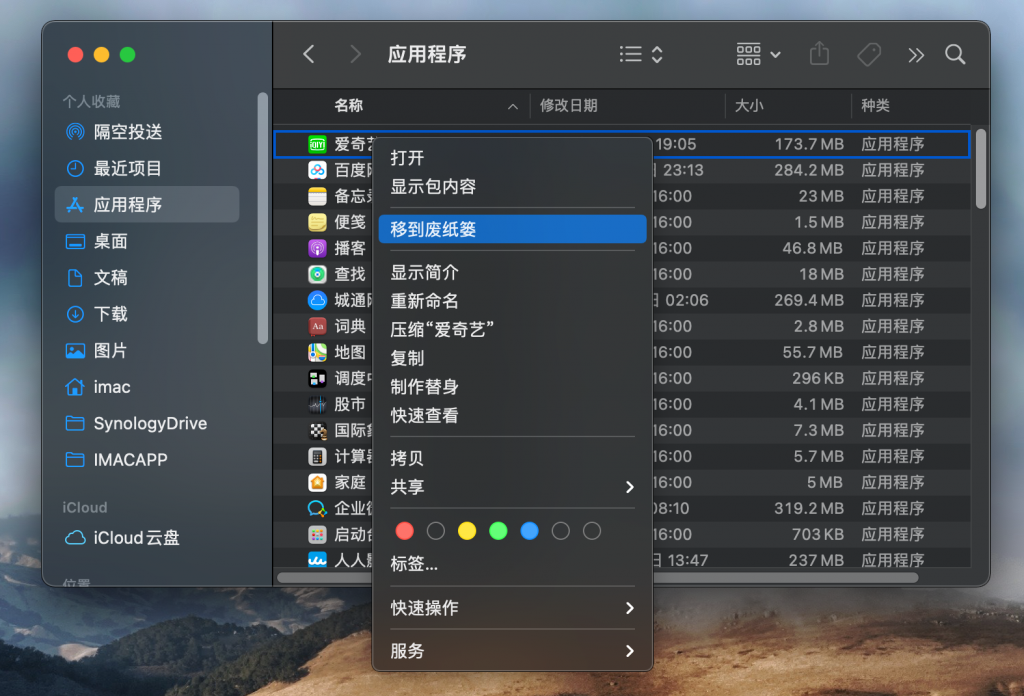Open imac home folder in sidebar
The image size is (1024, 696).
pos(147,387)
